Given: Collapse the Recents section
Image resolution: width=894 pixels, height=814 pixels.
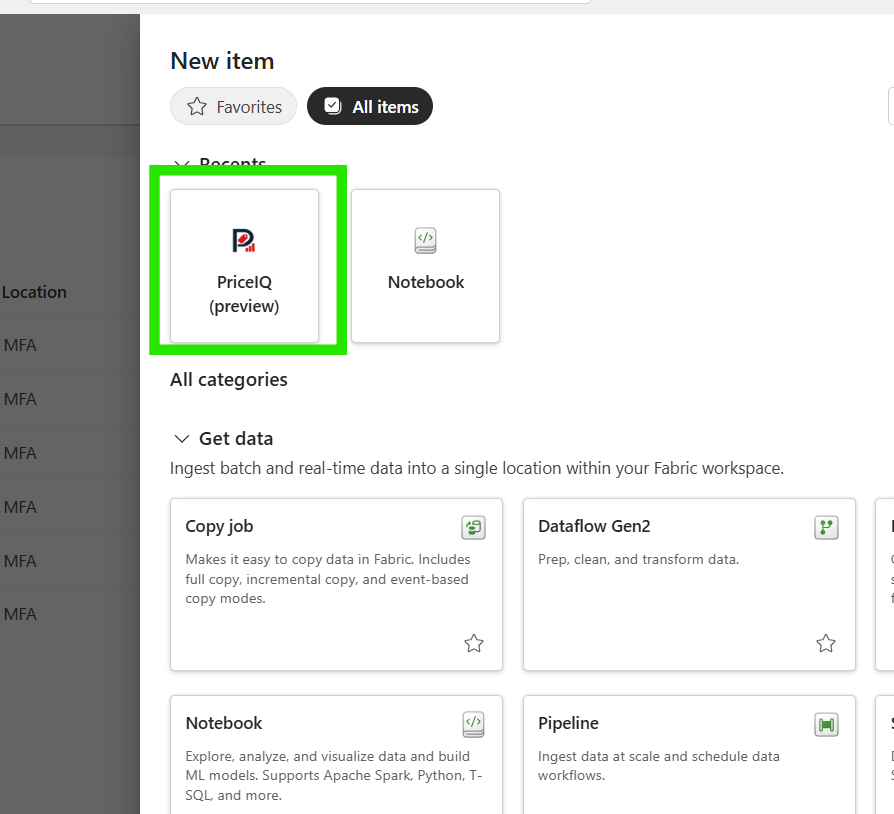Looking at the screenshot, I should (x=181, y=164).
